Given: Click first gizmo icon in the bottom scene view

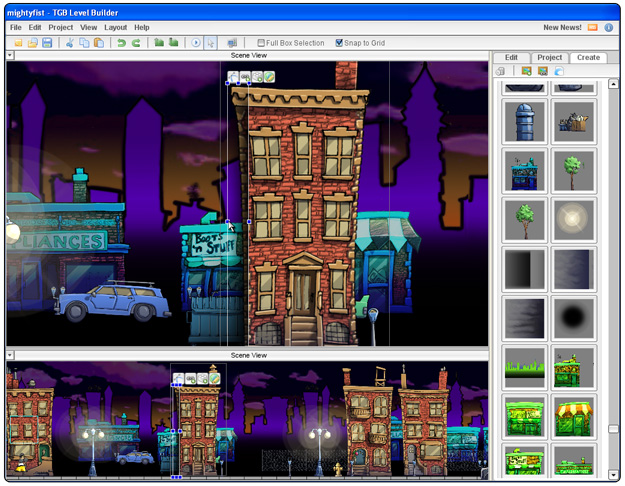Looking at the screenshot, I should point(178,378).
